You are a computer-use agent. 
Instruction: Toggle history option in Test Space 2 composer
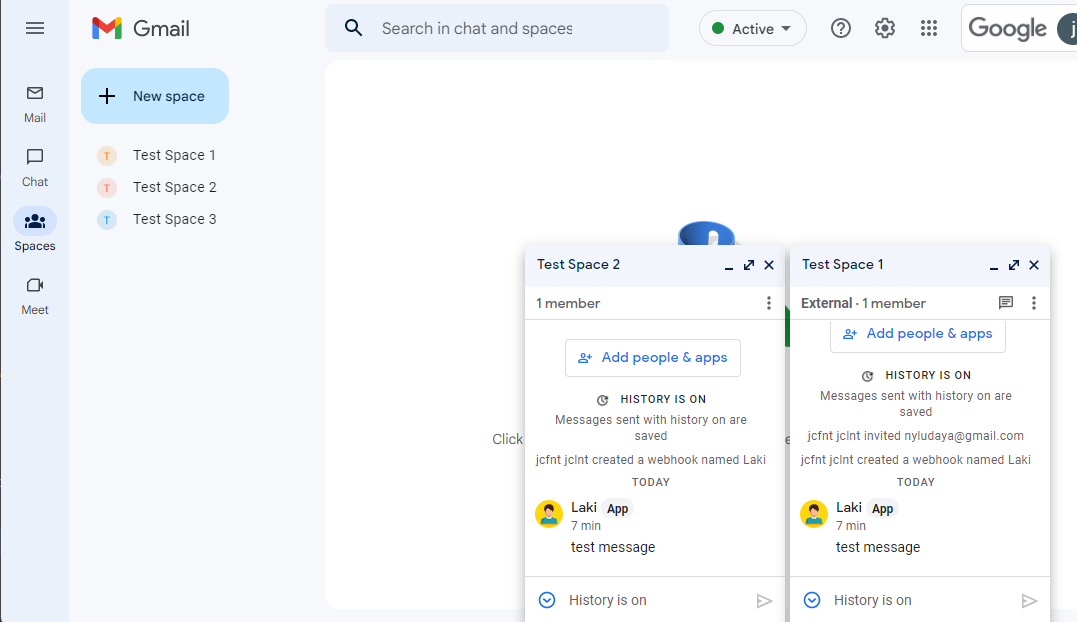click(x=547, y=600)
